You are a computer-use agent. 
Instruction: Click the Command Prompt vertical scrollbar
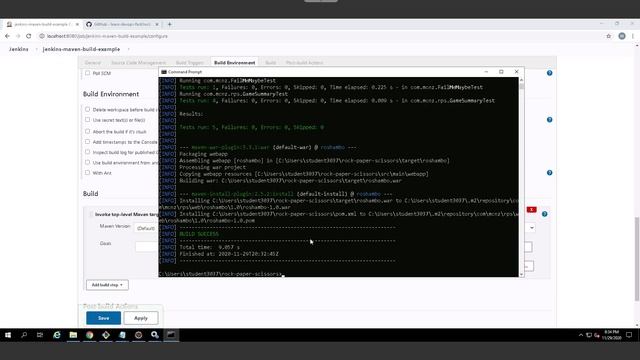pos(521,176)
